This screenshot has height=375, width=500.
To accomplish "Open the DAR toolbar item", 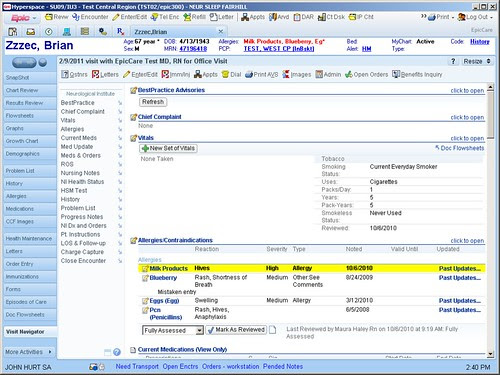I will point(303,17).
